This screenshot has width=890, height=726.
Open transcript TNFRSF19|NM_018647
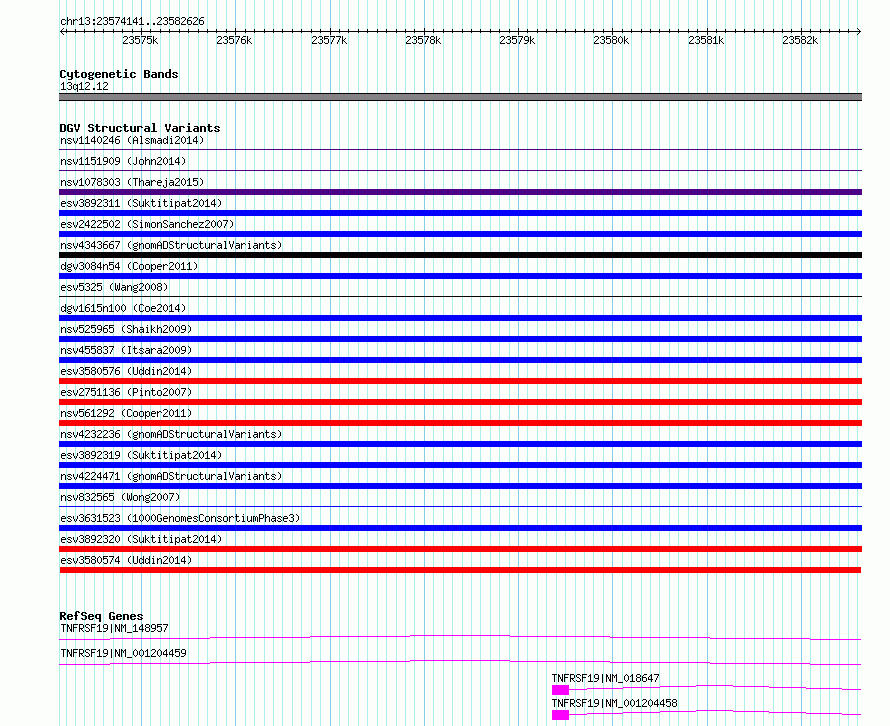[x=606, y=678]
